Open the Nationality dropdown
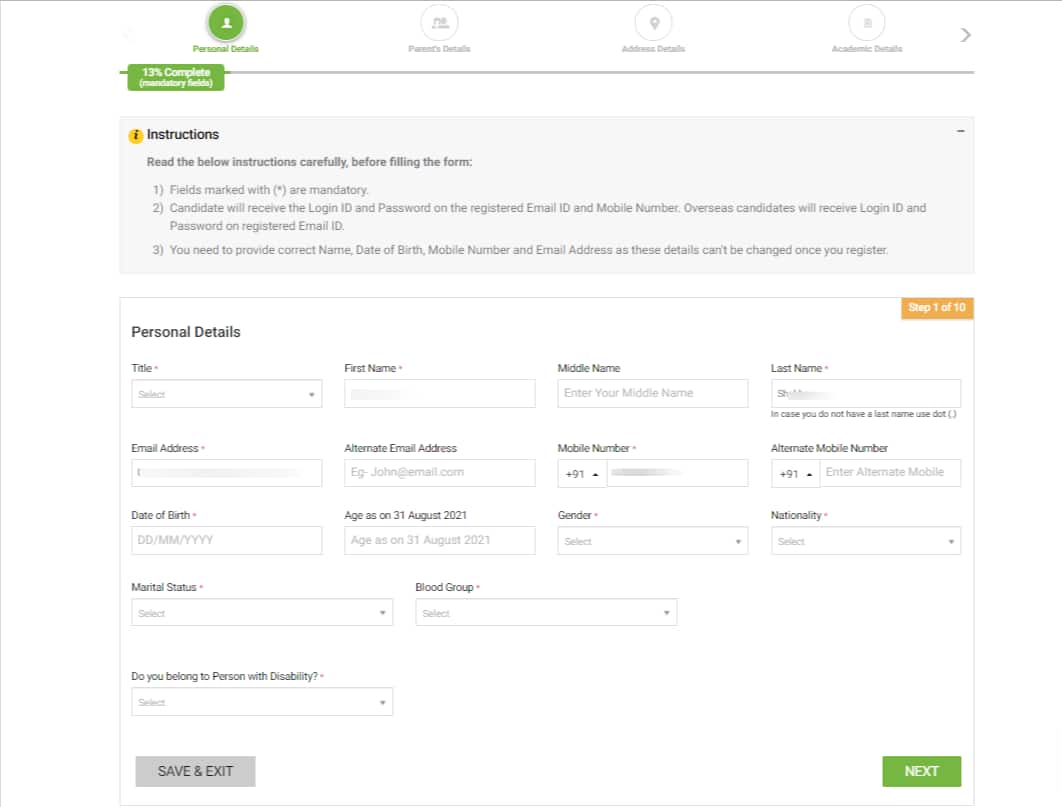This screenshot has height=807, width=1062. click(x=865, y=540)
